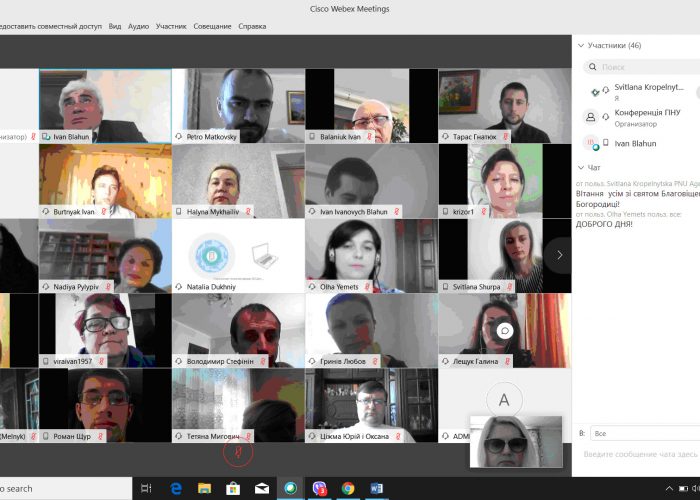Open the chat recipient dropdown showing Все
The height and width of the screenshot is (500, 700).
(640, 433)
